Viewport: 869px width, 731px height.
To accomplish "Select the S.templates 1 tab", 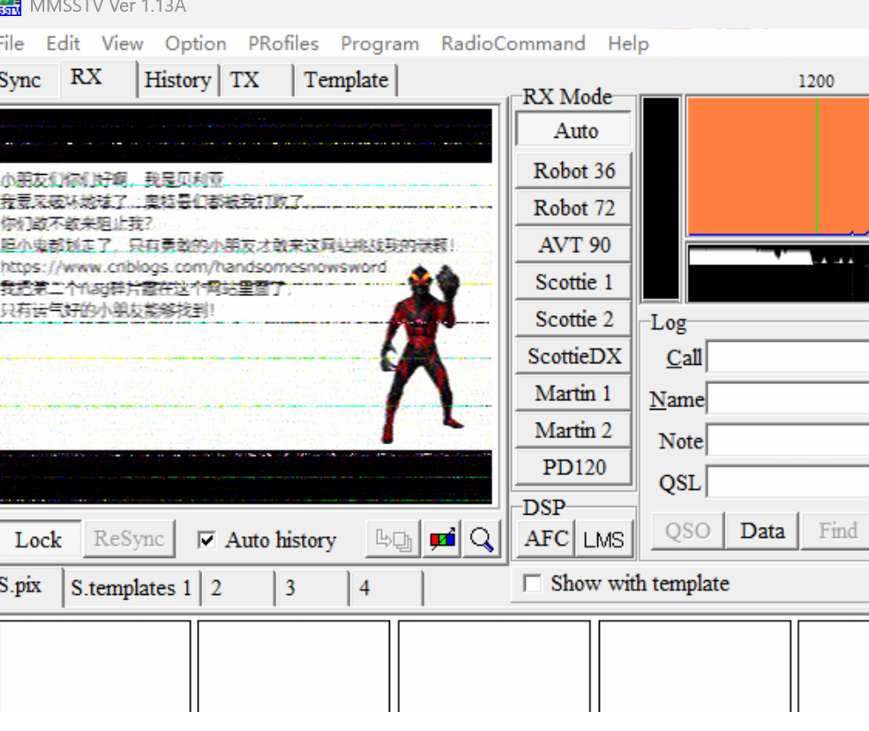I will 131,588.
